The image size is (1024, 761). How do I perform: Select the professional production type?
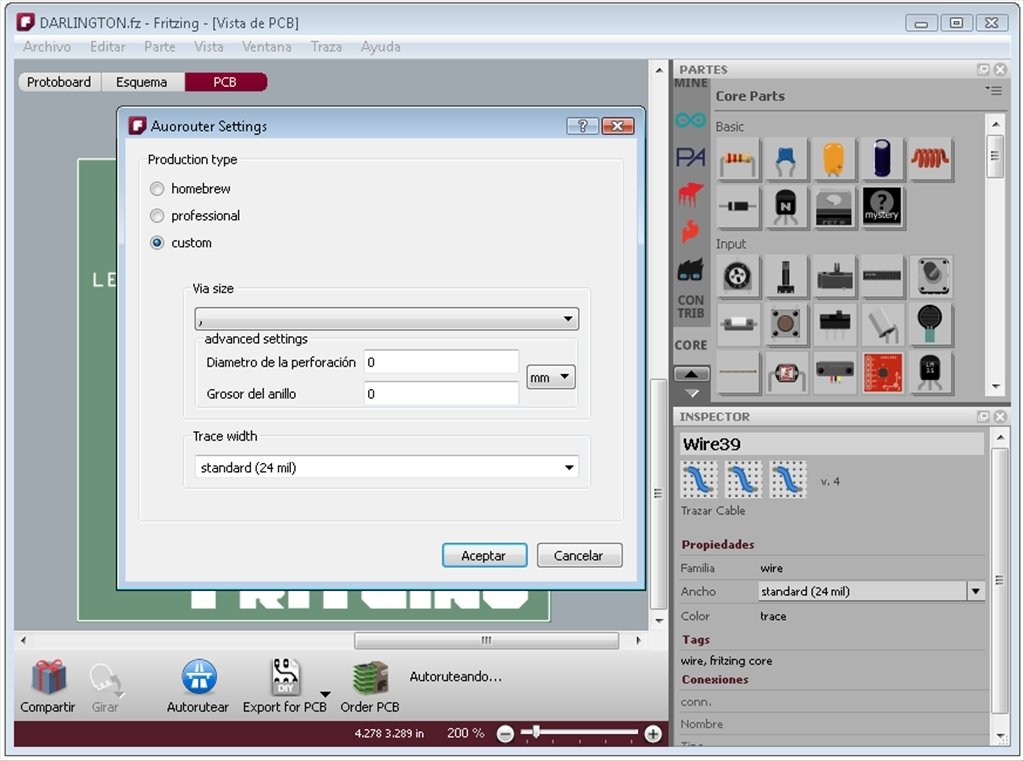(x=157, y=216)
